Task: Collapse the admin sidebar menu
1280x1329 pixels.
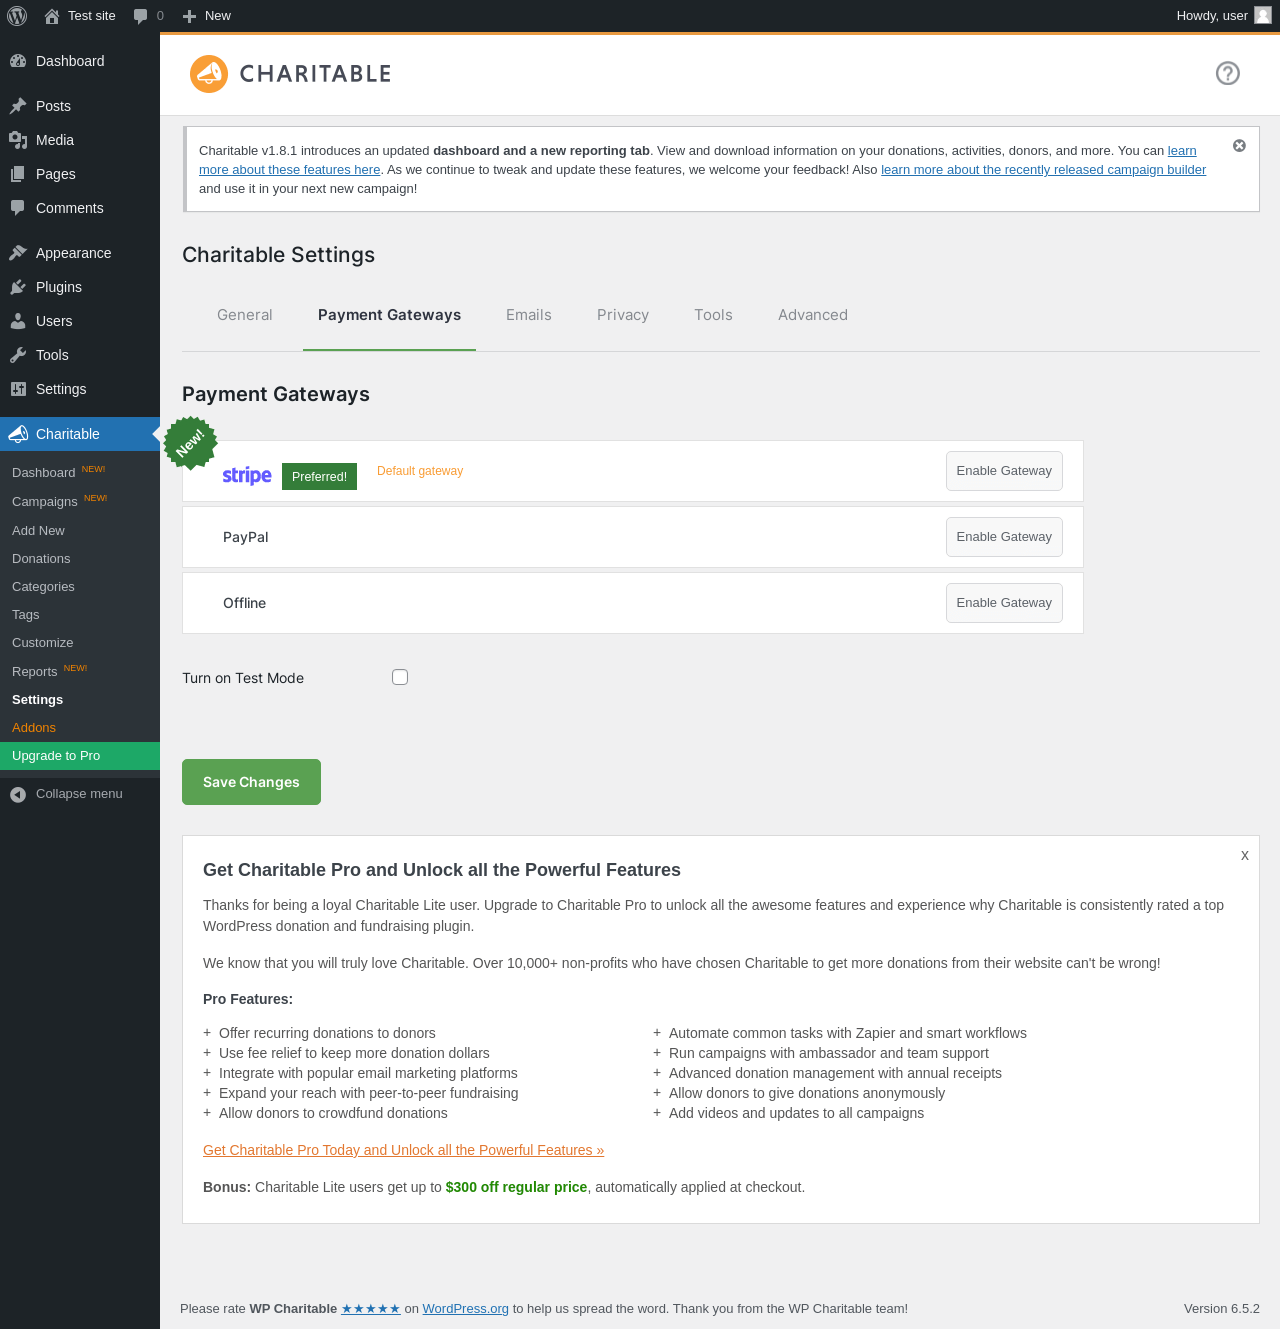Action: [x=80, y=794]
